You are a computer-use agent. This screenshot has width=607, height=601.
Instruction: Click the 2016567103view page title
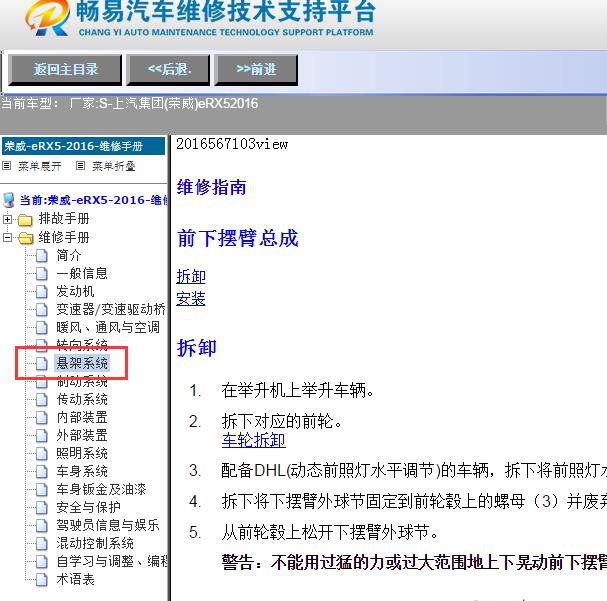coord(232,144)
